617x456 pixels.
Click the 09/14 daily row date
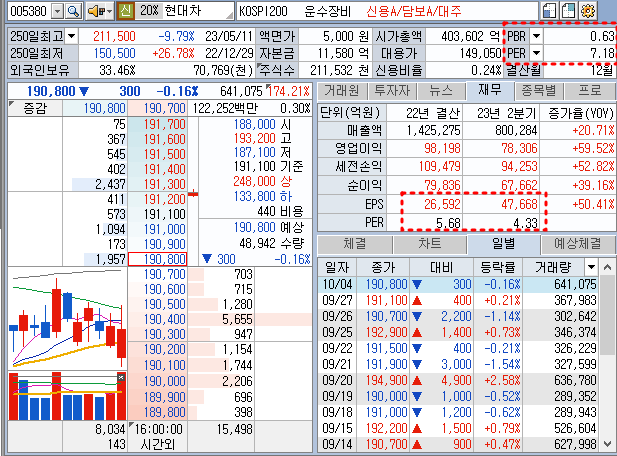[337, 444]
